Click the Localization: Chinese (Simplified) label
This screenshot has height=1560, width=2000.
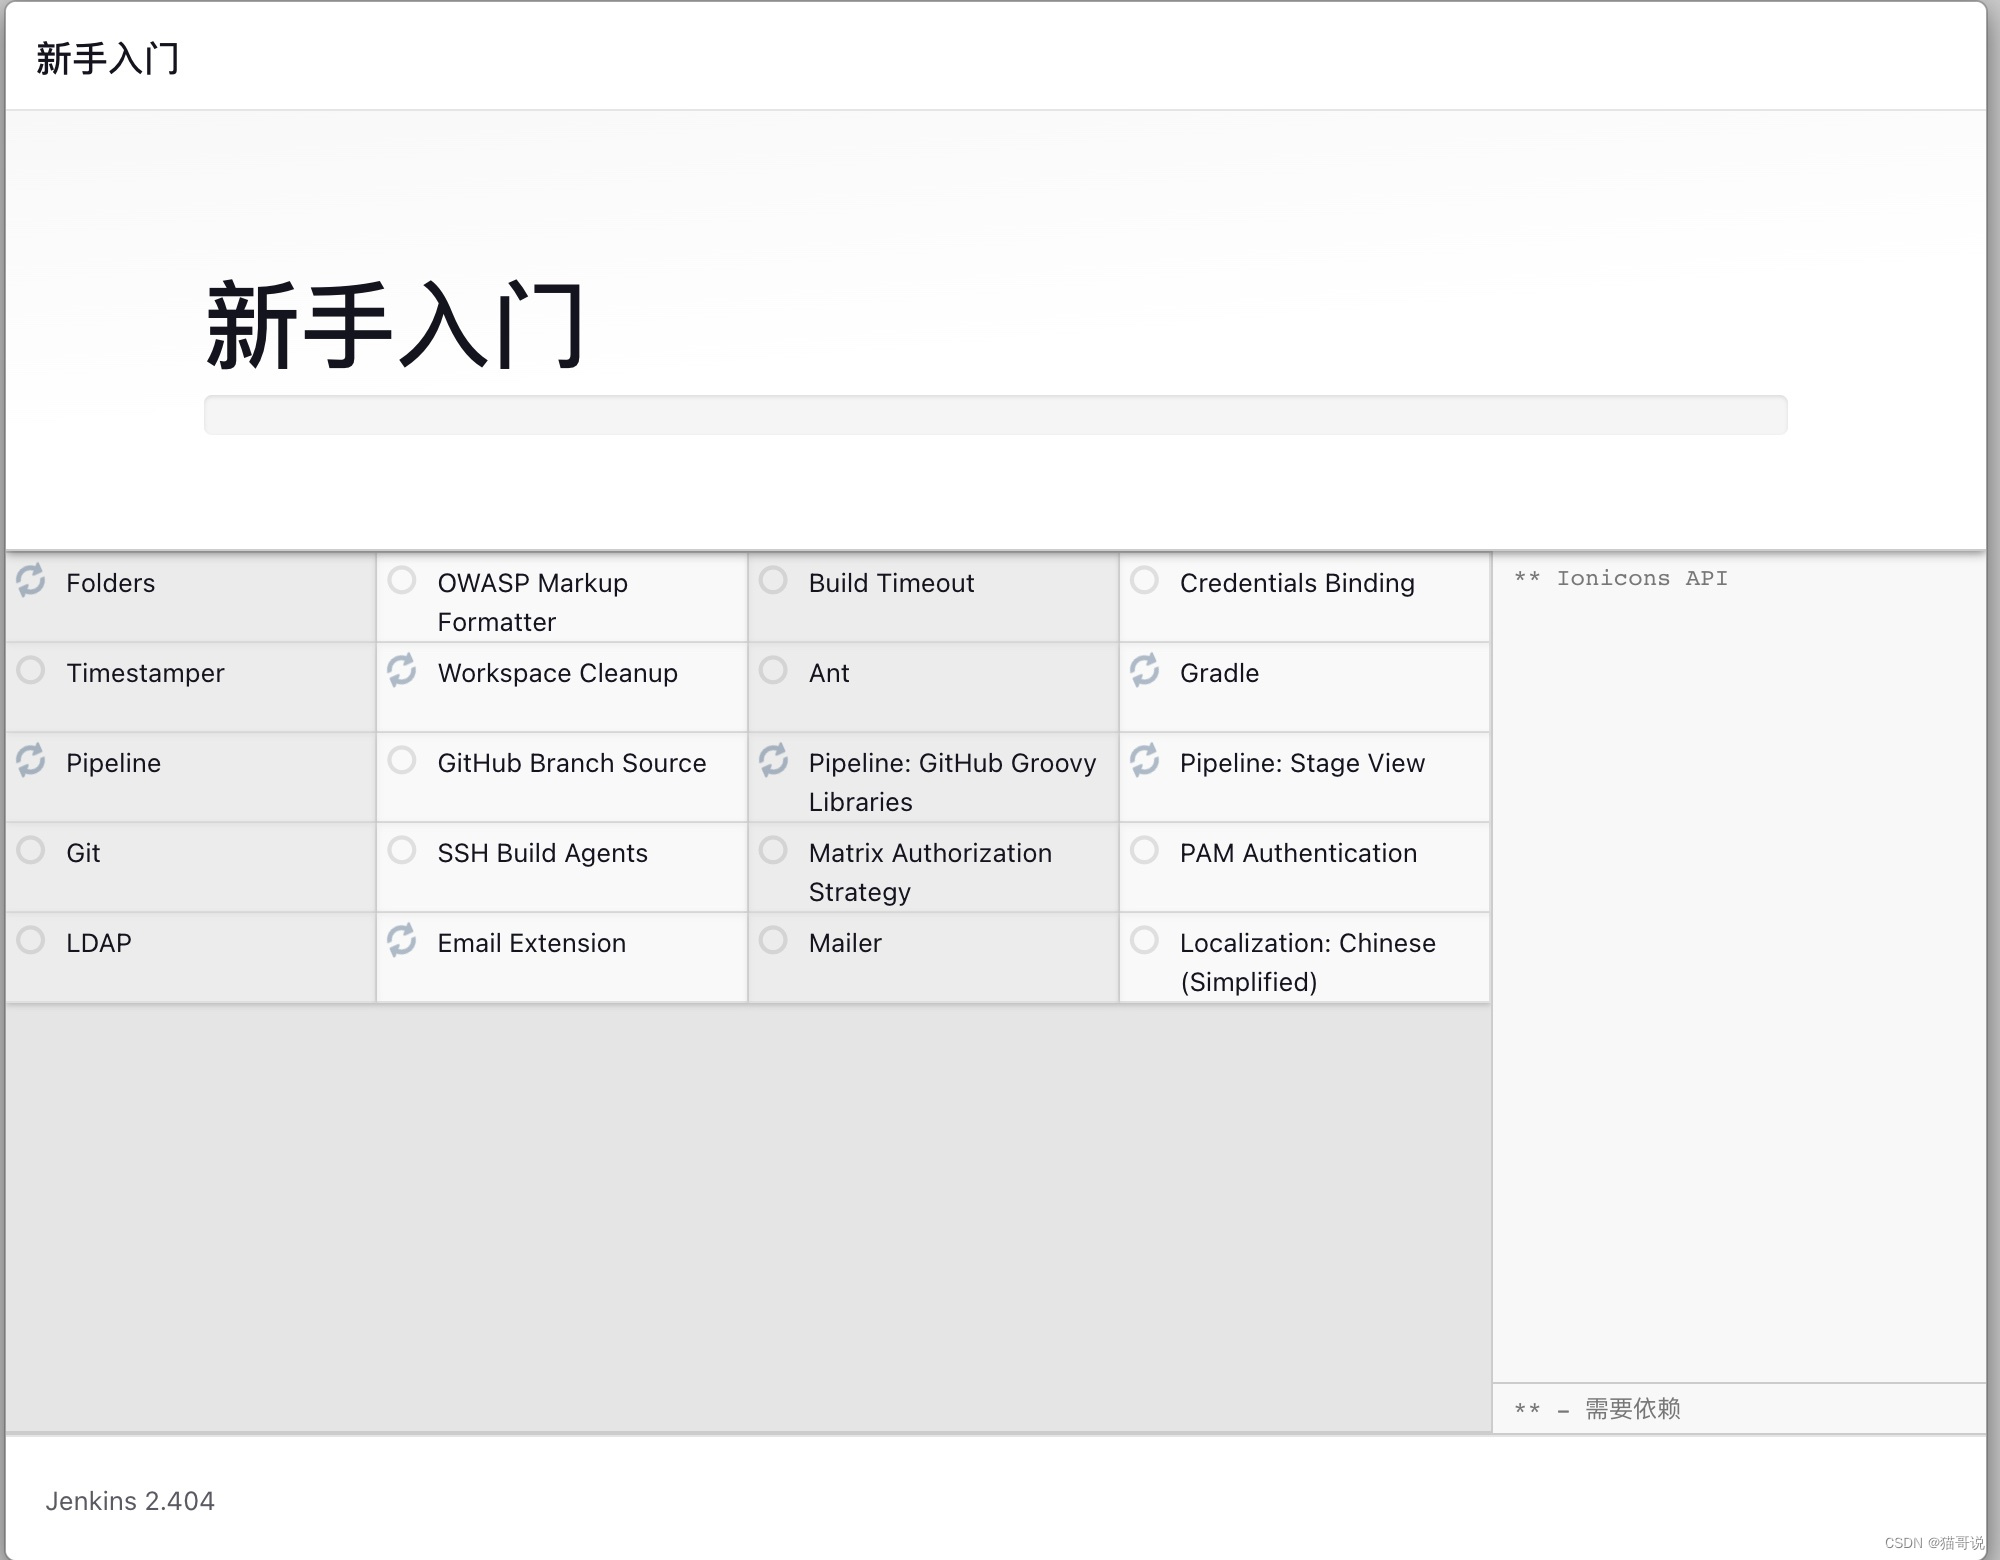pos(1307,962)
